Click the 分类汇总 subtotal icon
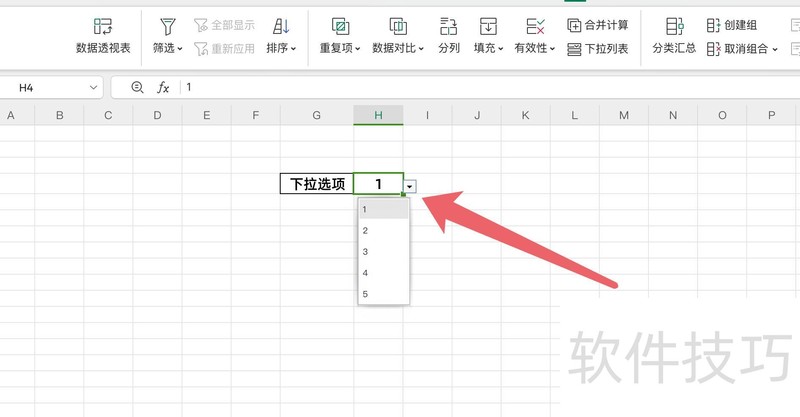 [674, 26]
